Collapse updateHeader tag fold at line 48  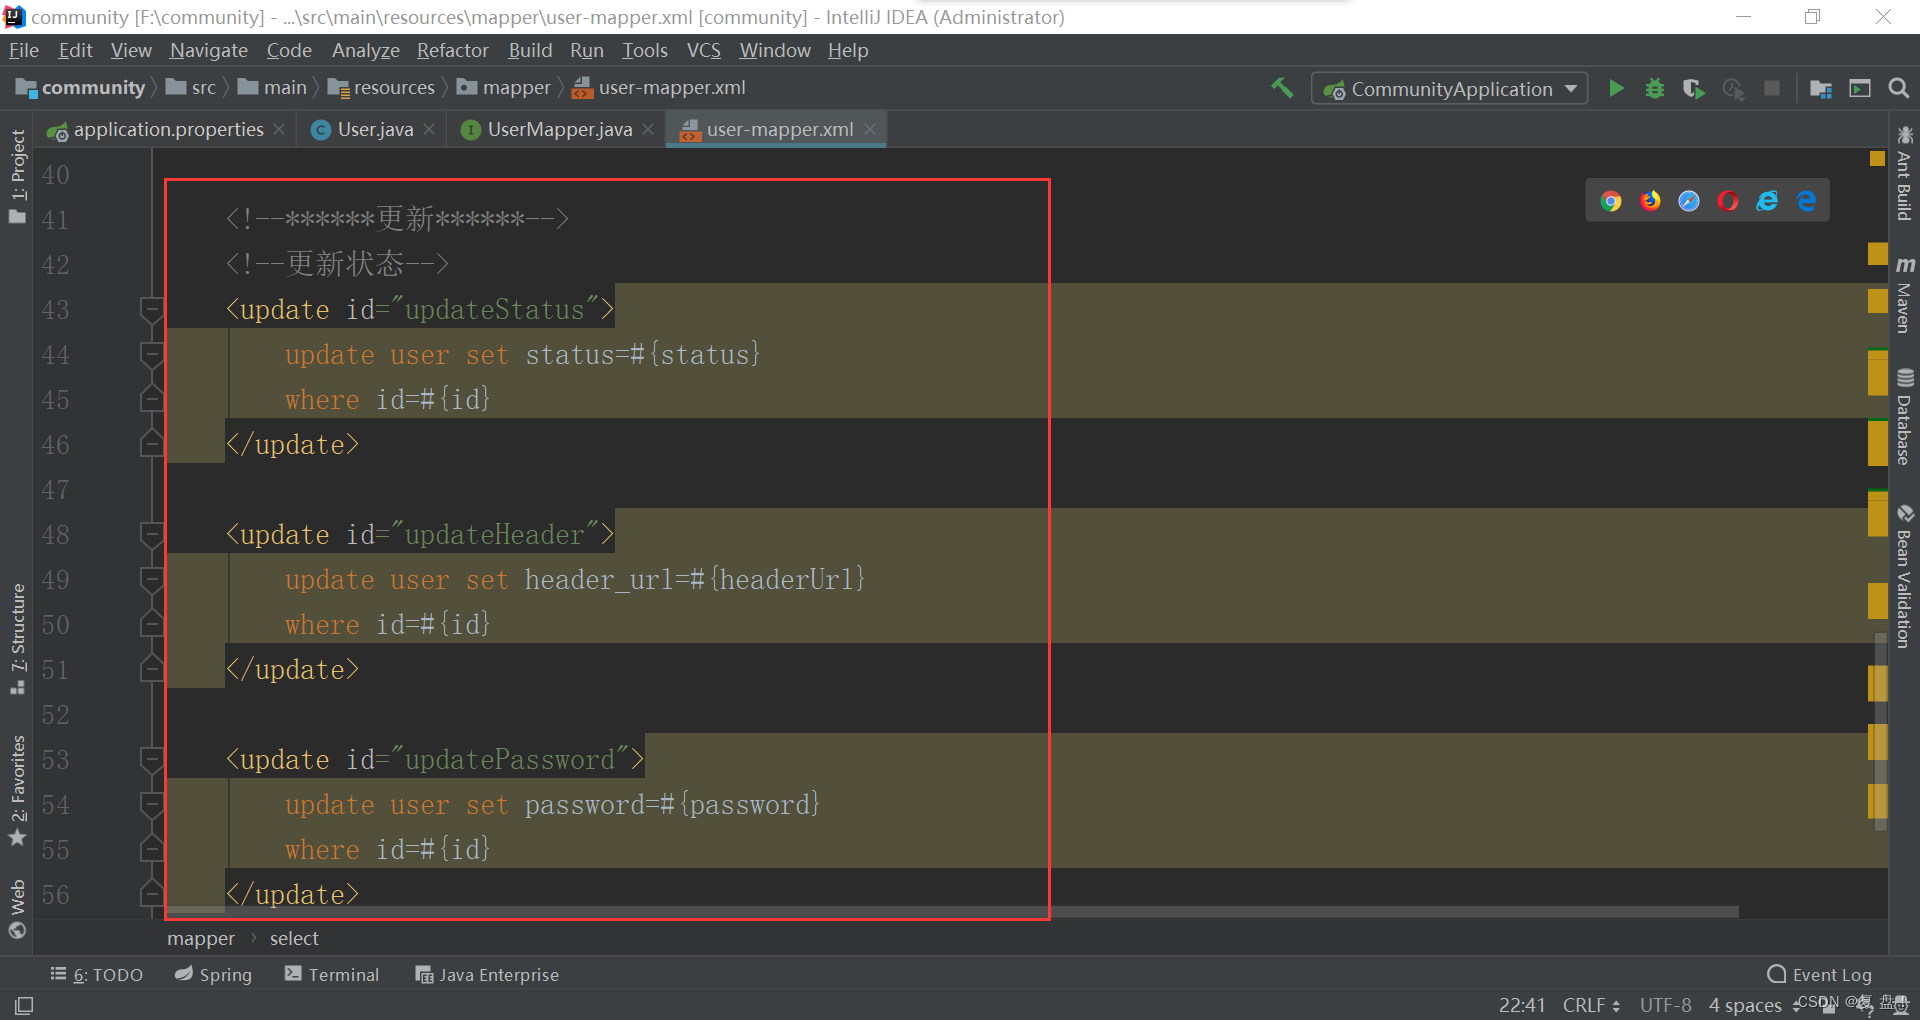[x=151, y=535]
